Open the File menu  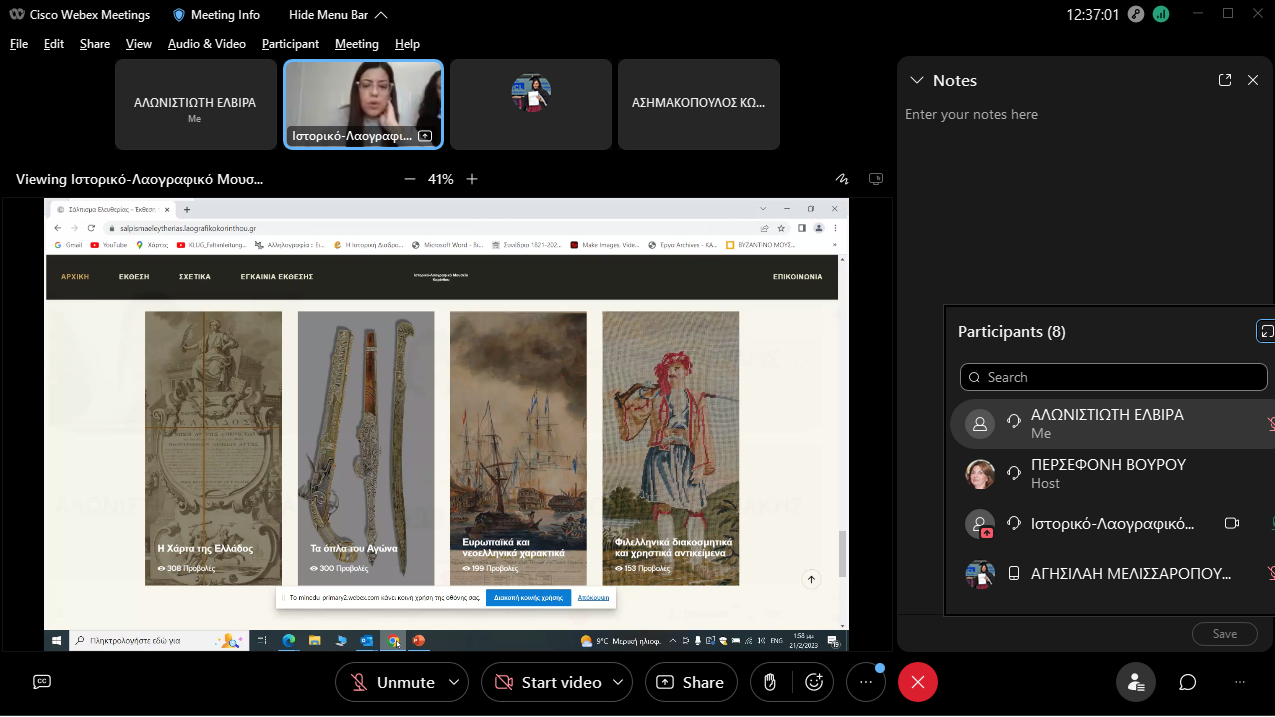click(19, 44)
